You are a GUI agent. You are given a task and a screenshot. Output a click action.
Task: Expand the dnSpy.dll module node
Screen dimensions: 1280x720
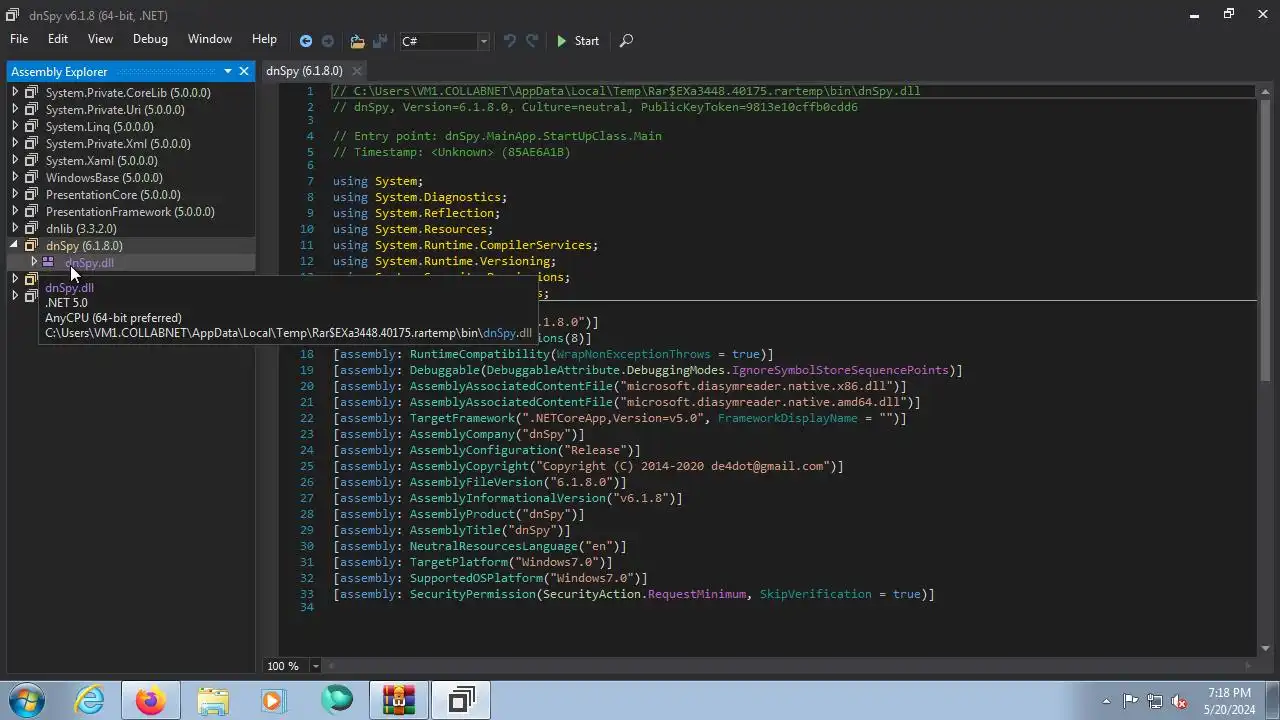(34, 262)
